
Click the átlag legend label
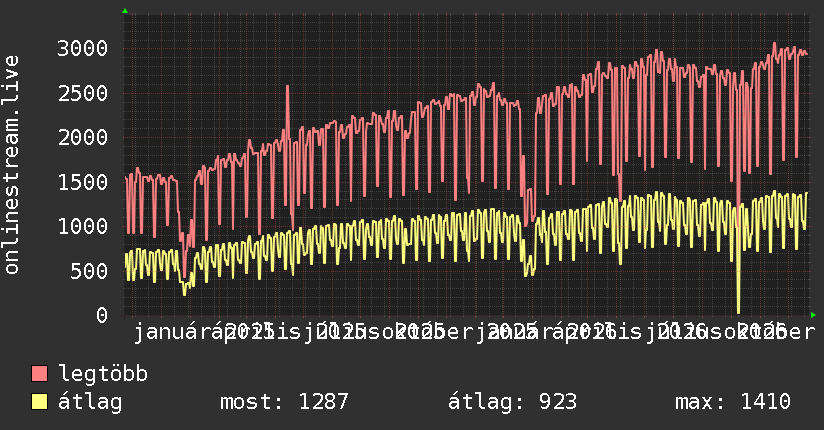click(x=90, y=402)
